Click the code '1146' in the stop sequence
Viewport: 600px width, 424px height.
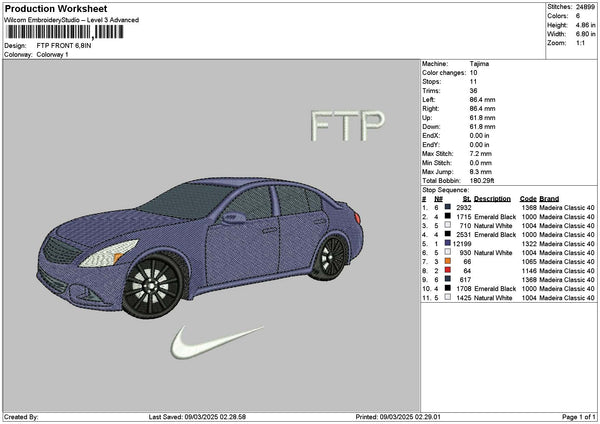coord(529,271)
